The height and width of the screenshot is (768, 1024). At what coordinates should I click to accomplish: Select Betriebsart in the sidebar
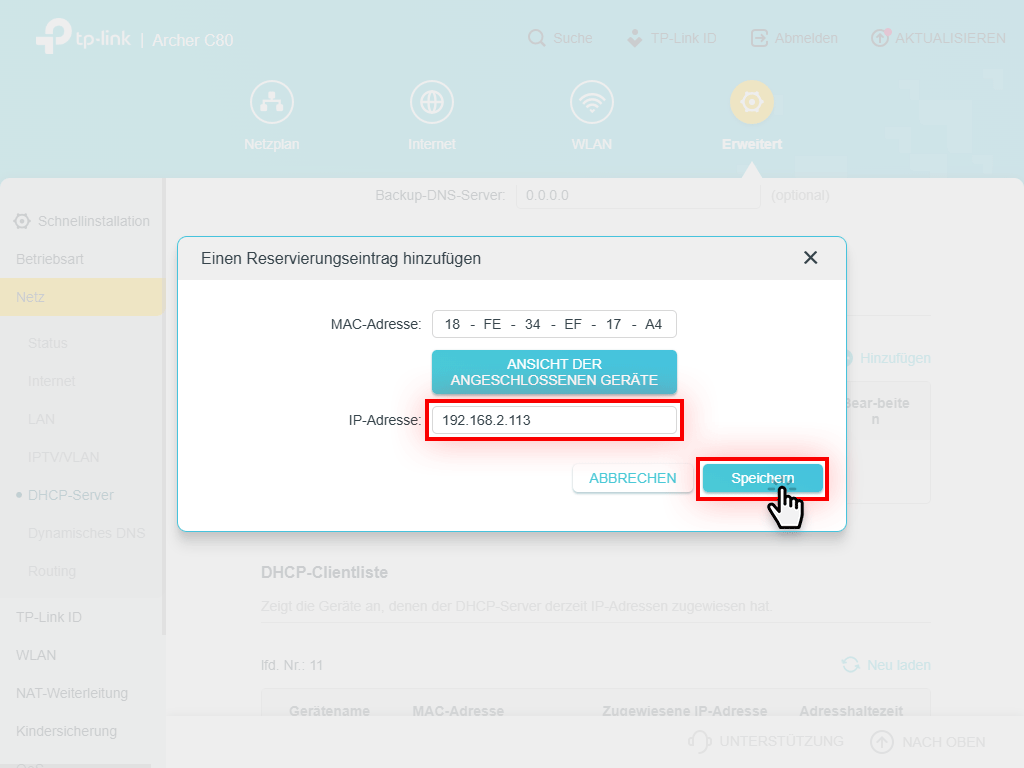[x=50, y=259]
